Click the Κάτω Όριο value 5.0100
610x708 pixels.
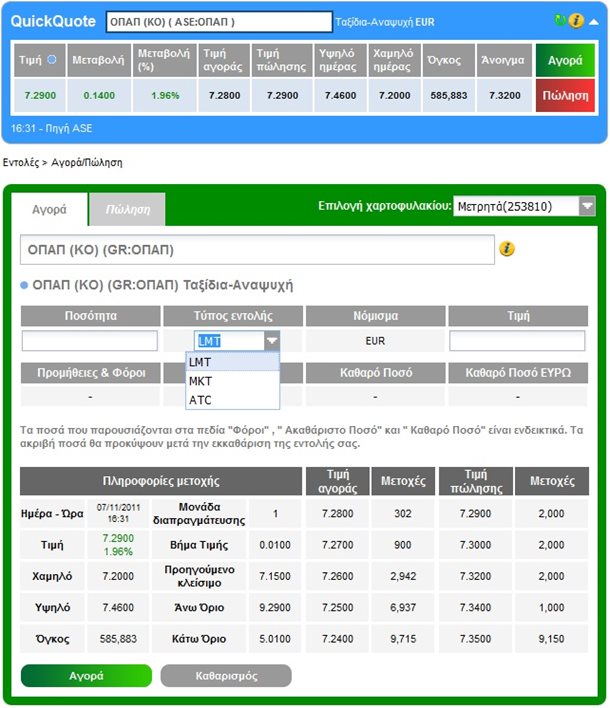(275, 639)
